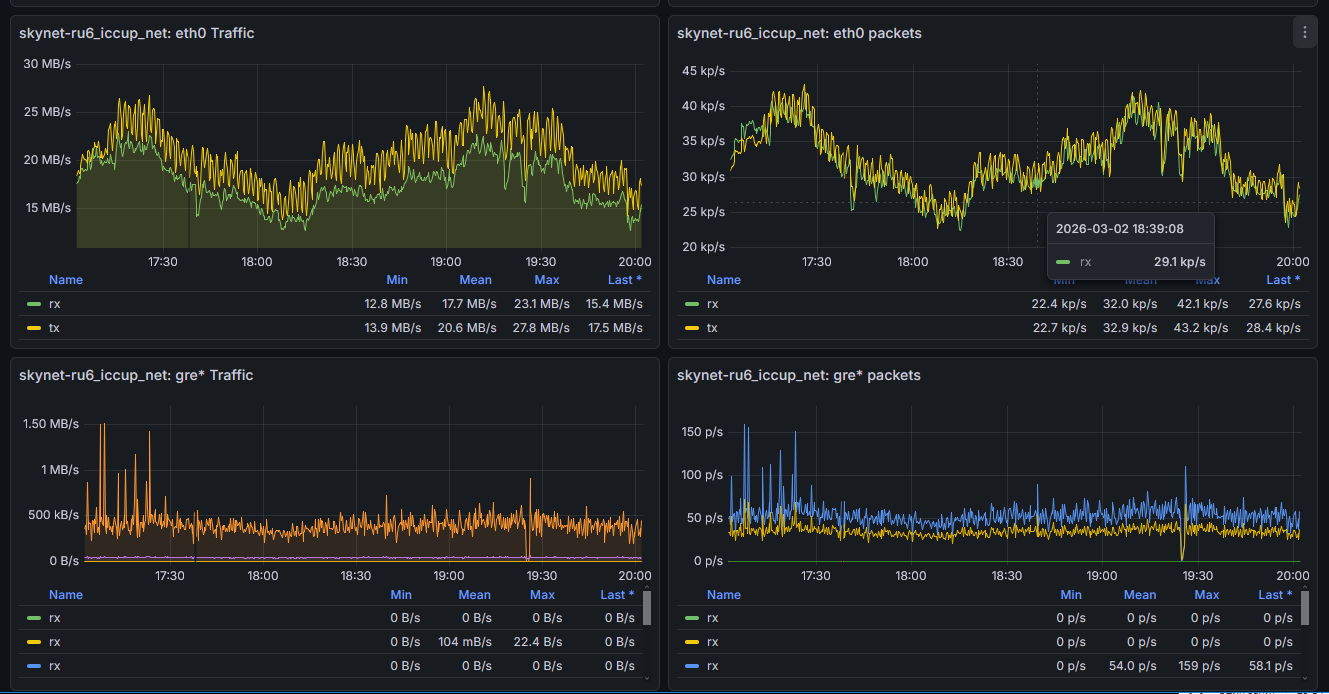Click yellow rx swatch in gre* Traffic legend
Screen dimensions: 1329x694
[x=34, y=642]
